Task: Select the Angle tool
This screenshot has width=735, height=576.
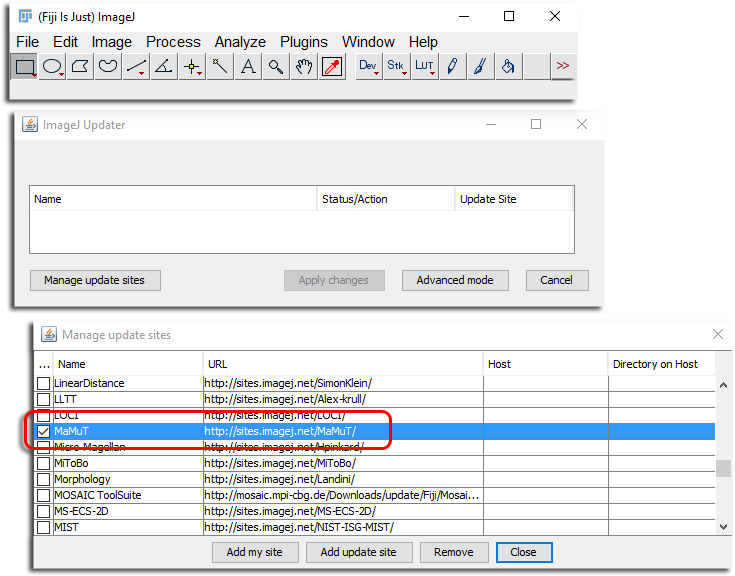Action: coord(164,67)
